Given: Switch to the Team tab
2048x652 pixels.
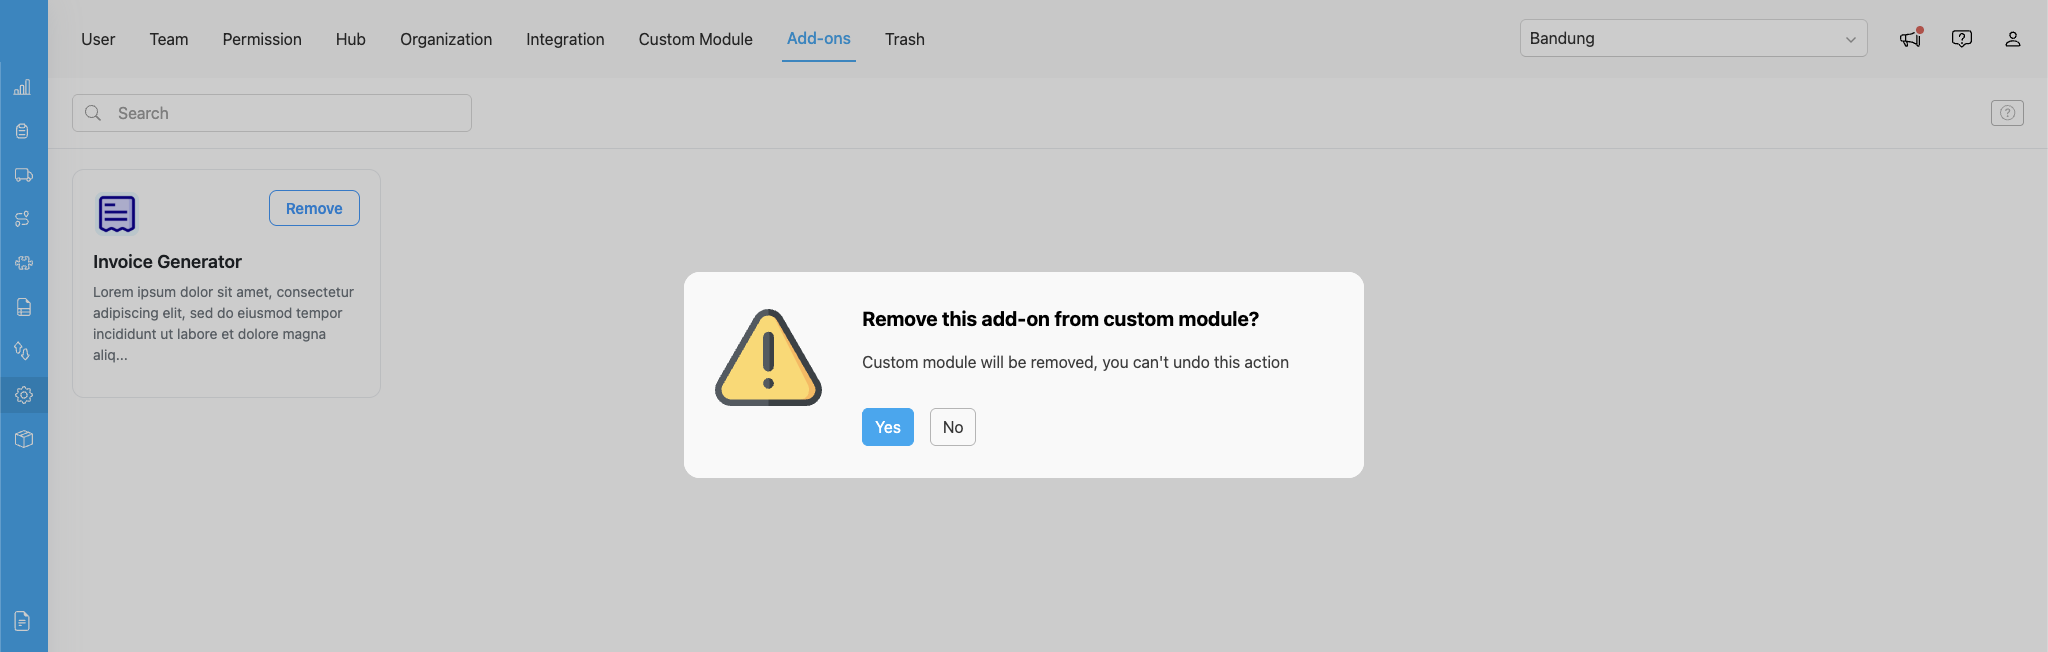Looking at the screenshot, I should pos(169,39).
